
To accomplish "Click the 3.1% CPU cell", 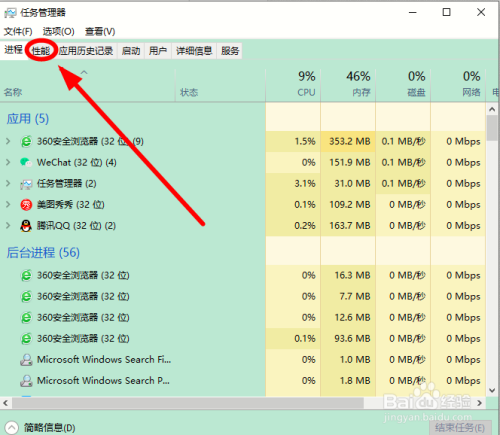I will (x=293, y=183).
